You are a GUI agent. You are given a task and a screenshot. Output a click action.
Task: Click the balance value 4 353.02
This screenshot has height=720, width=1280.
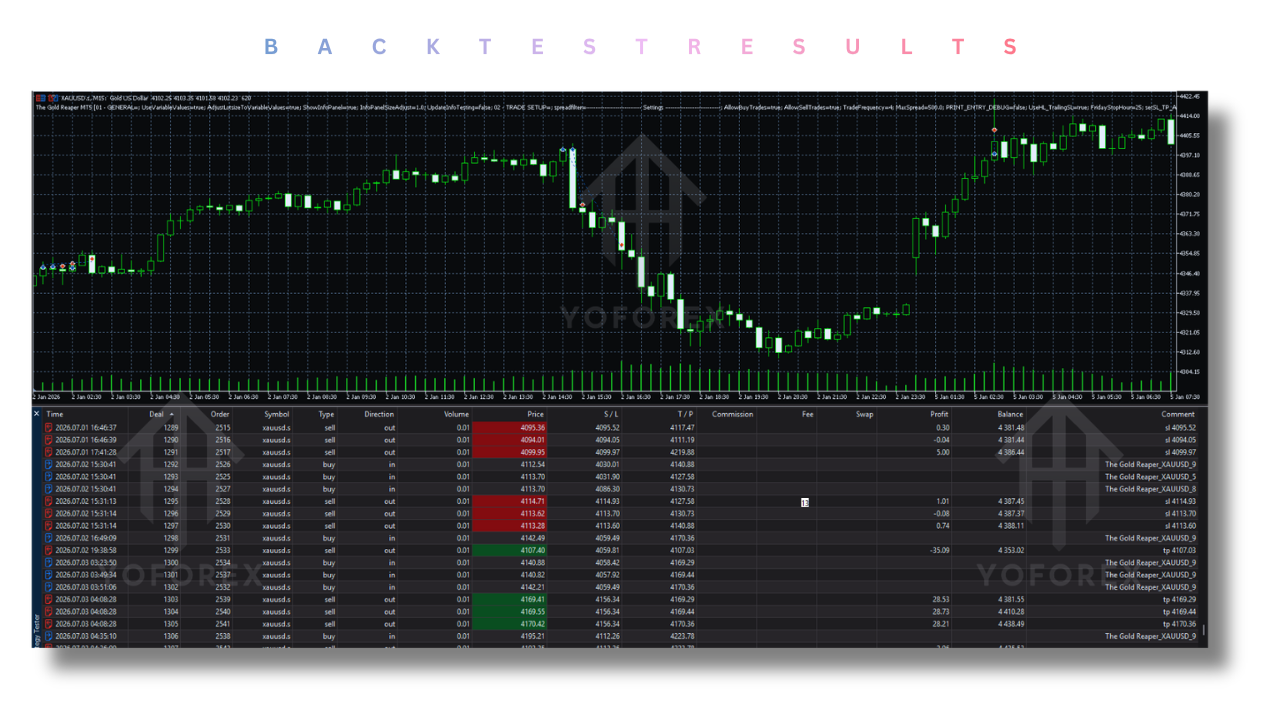1009,550
